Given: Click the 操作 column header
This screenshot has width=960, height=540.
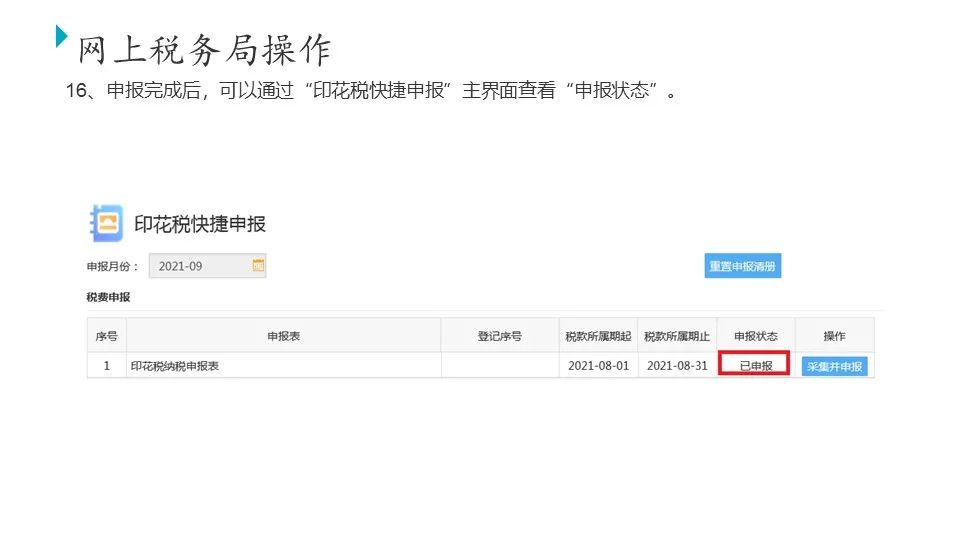Looking at the screenshot, I should click(x=834, y=336).
